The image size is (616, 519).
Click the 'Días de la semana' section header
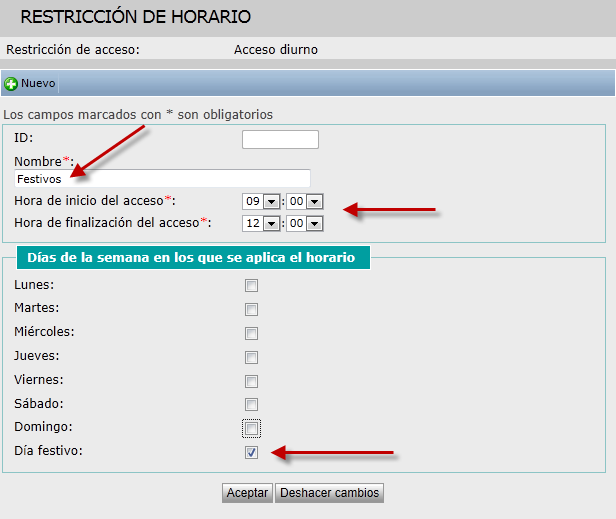pos(193,257)
